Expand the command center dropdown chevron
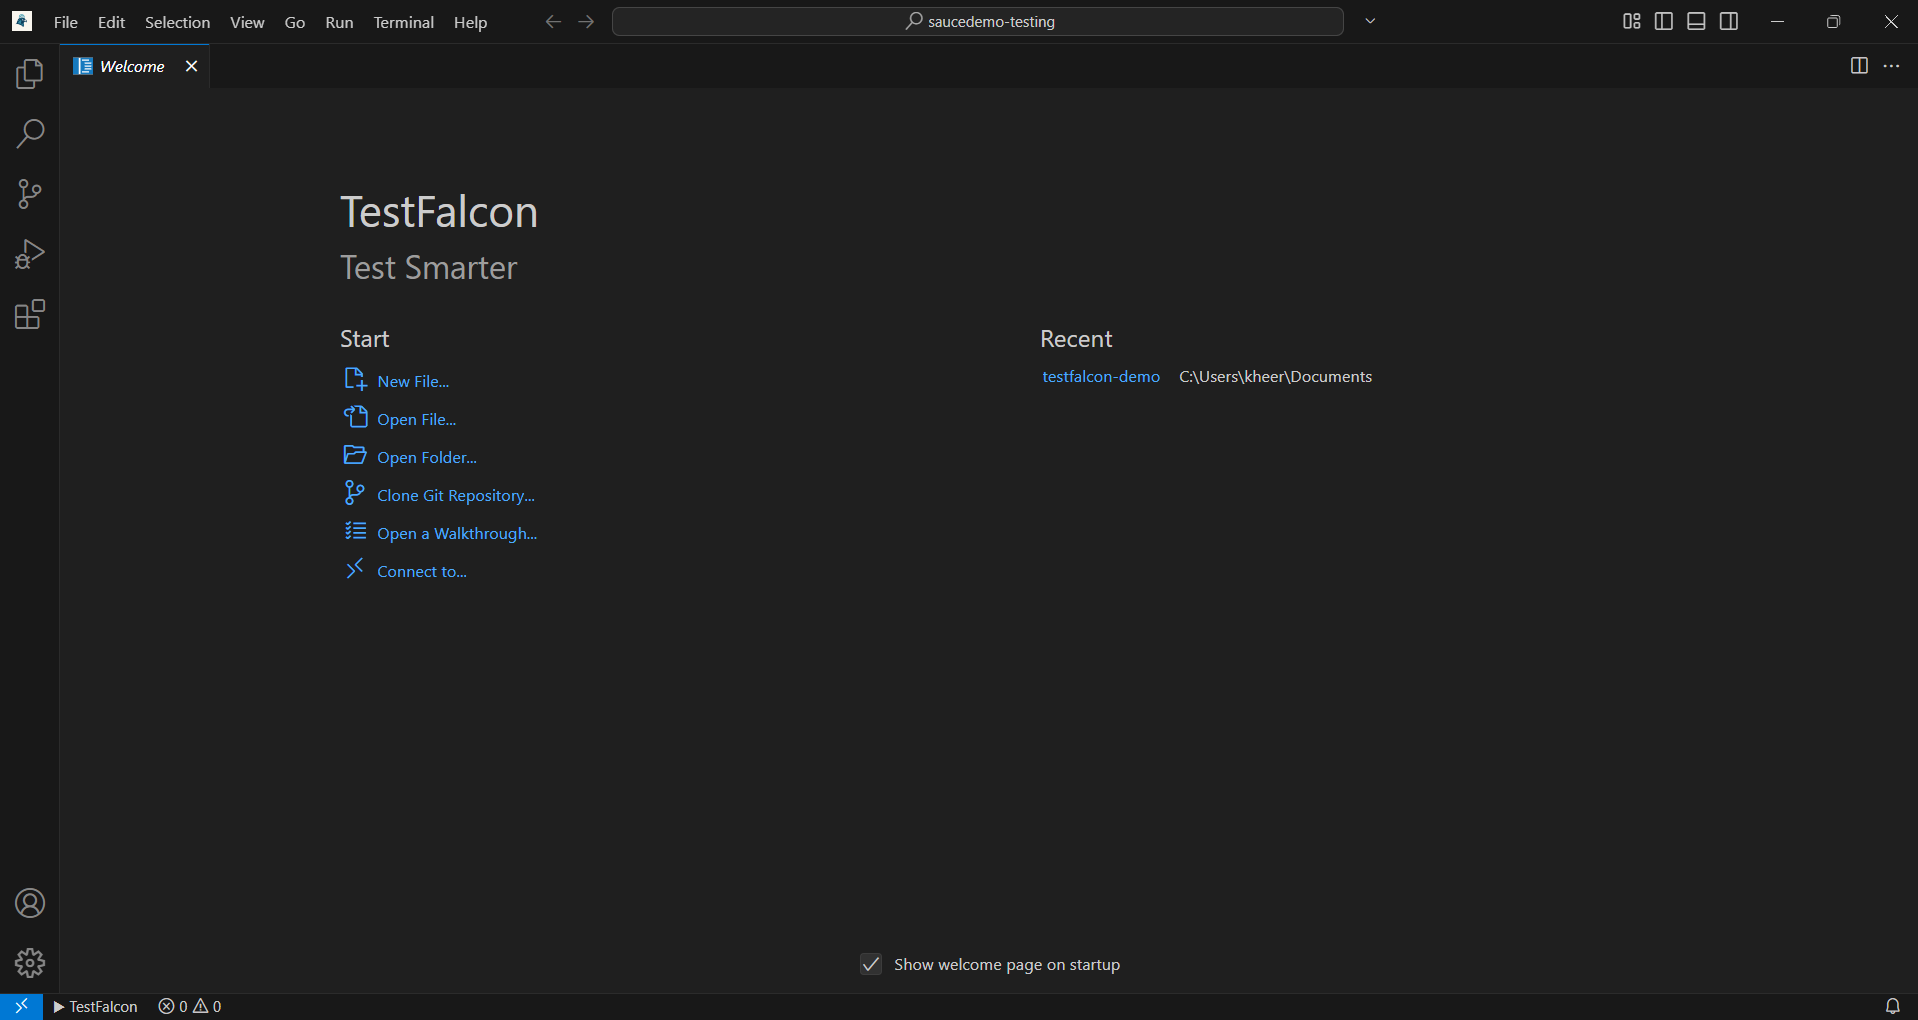The height and width of the screenshot is (1020, 1918). [1370, 21]
